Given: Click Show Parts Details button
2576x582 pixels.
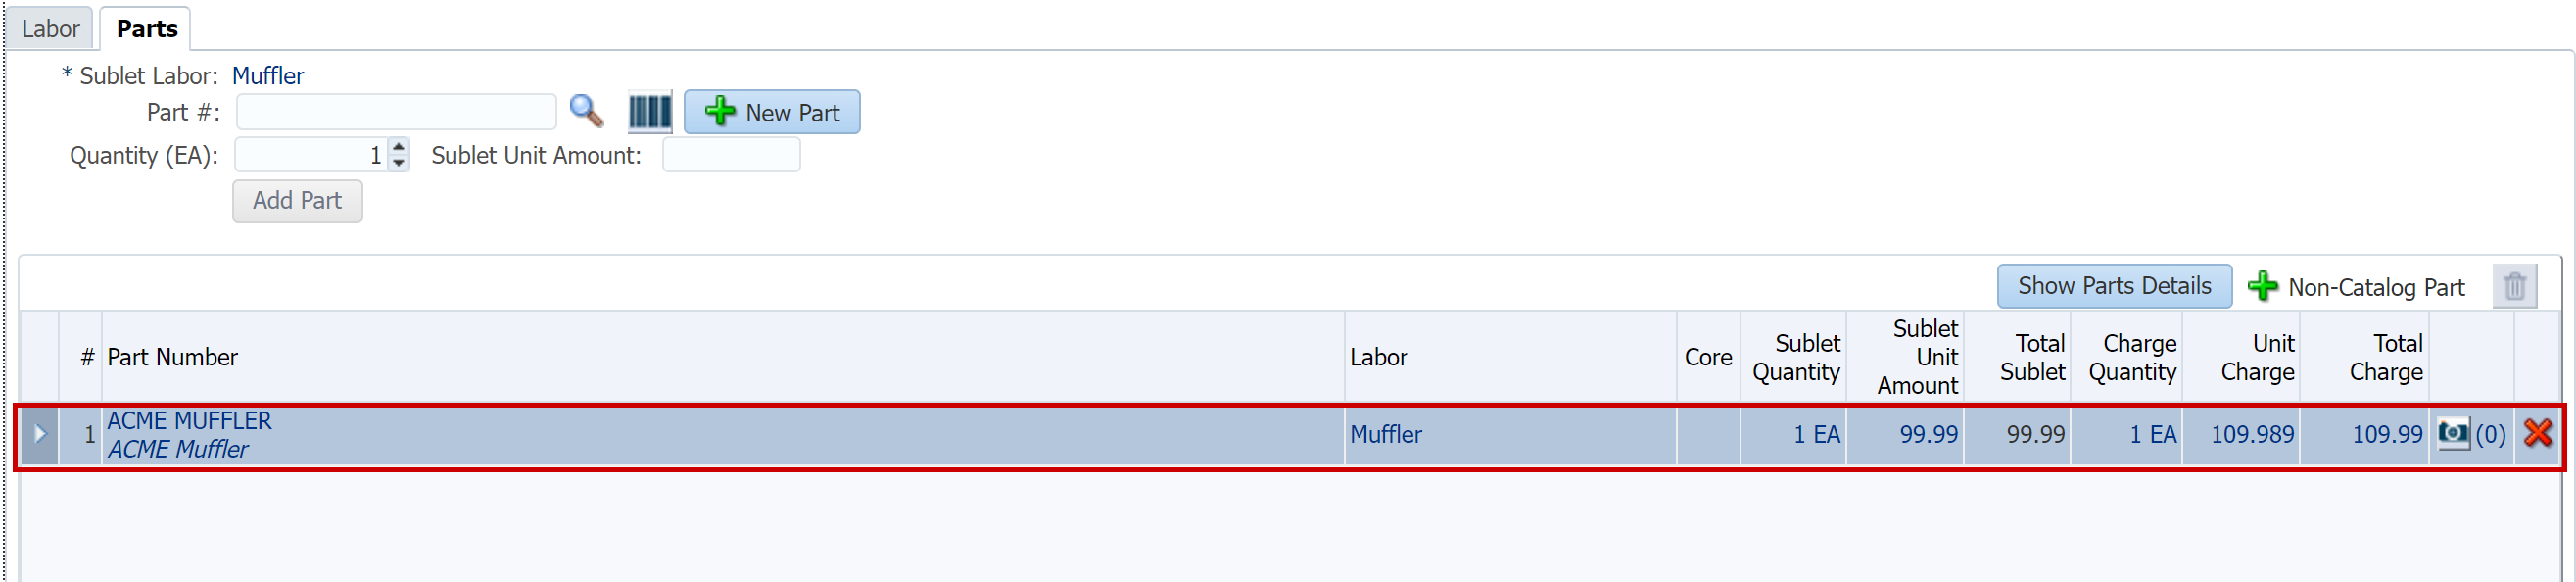Looking at the screenshot, I should [2114, 286].
